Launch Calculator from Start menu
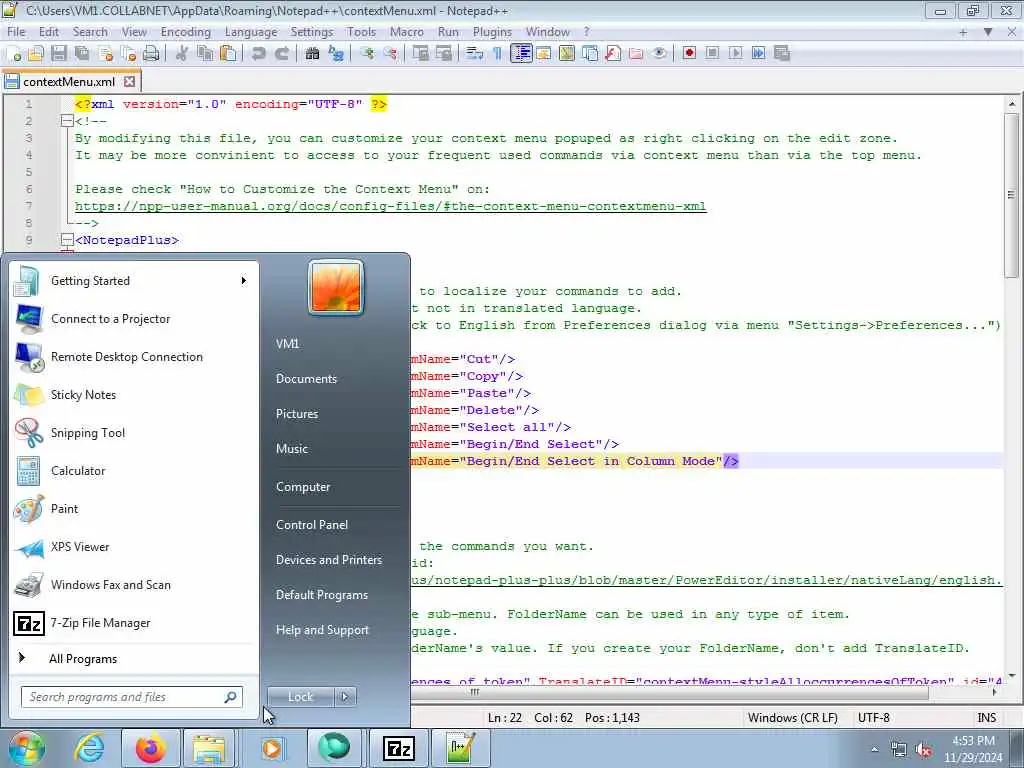The width and height of the screenshot is (1024, 768). (x=134, y=471)
